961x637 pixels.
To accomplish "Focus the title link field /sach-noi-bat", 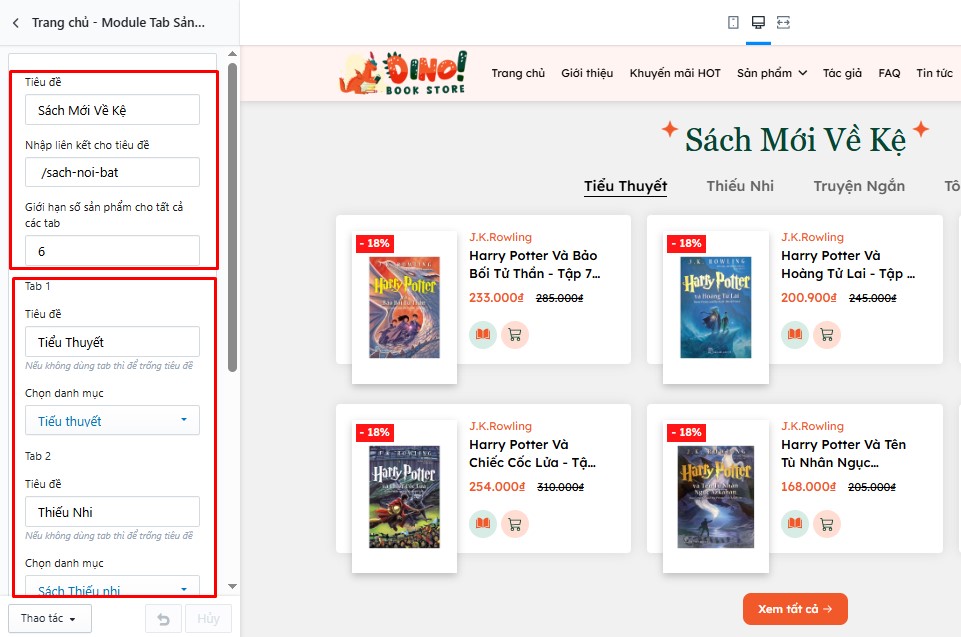I will point(112,172).
